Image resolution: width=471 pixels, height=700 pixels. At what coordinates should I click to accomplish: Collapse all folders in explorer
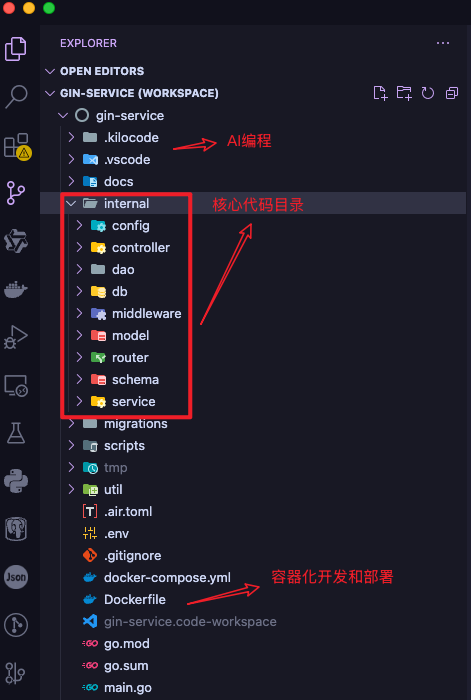(x=452, y=93)
